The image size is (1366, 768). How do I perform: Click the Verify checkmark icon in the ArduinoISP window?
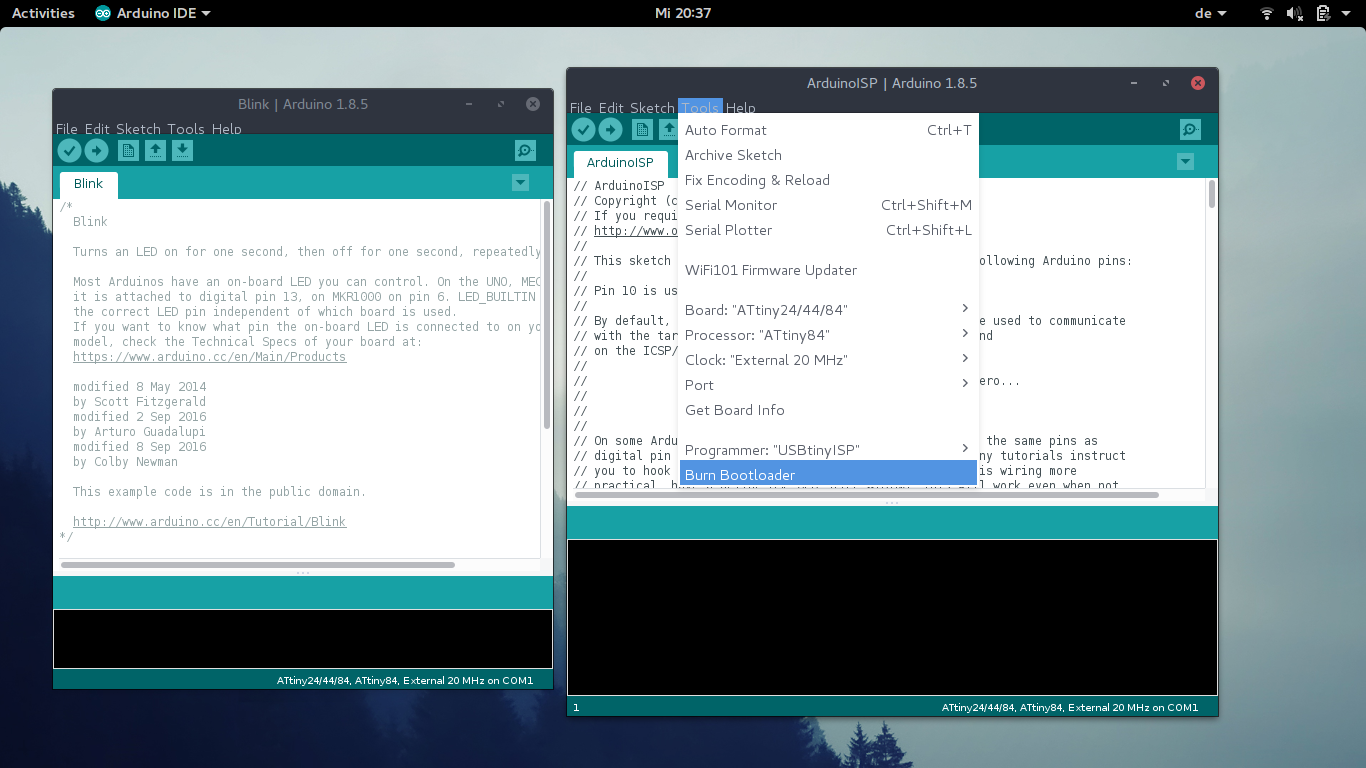click(583, 129)
